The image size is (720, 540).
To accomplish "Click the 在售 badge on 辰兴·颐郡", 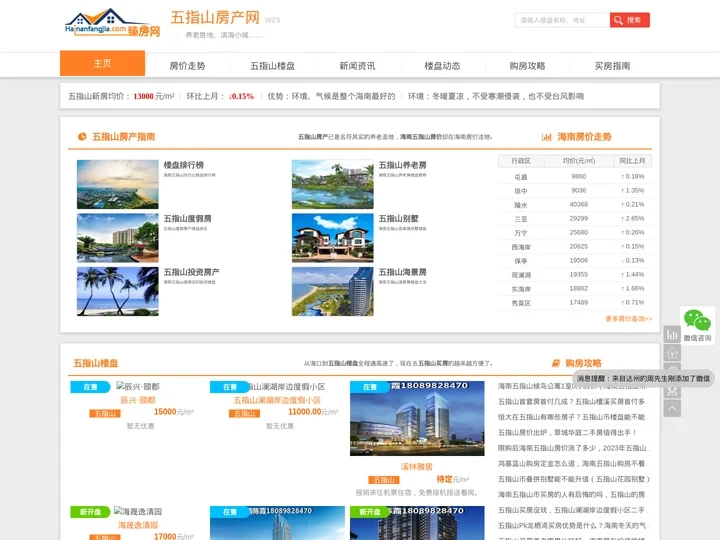I will click(x=90, y=387).
